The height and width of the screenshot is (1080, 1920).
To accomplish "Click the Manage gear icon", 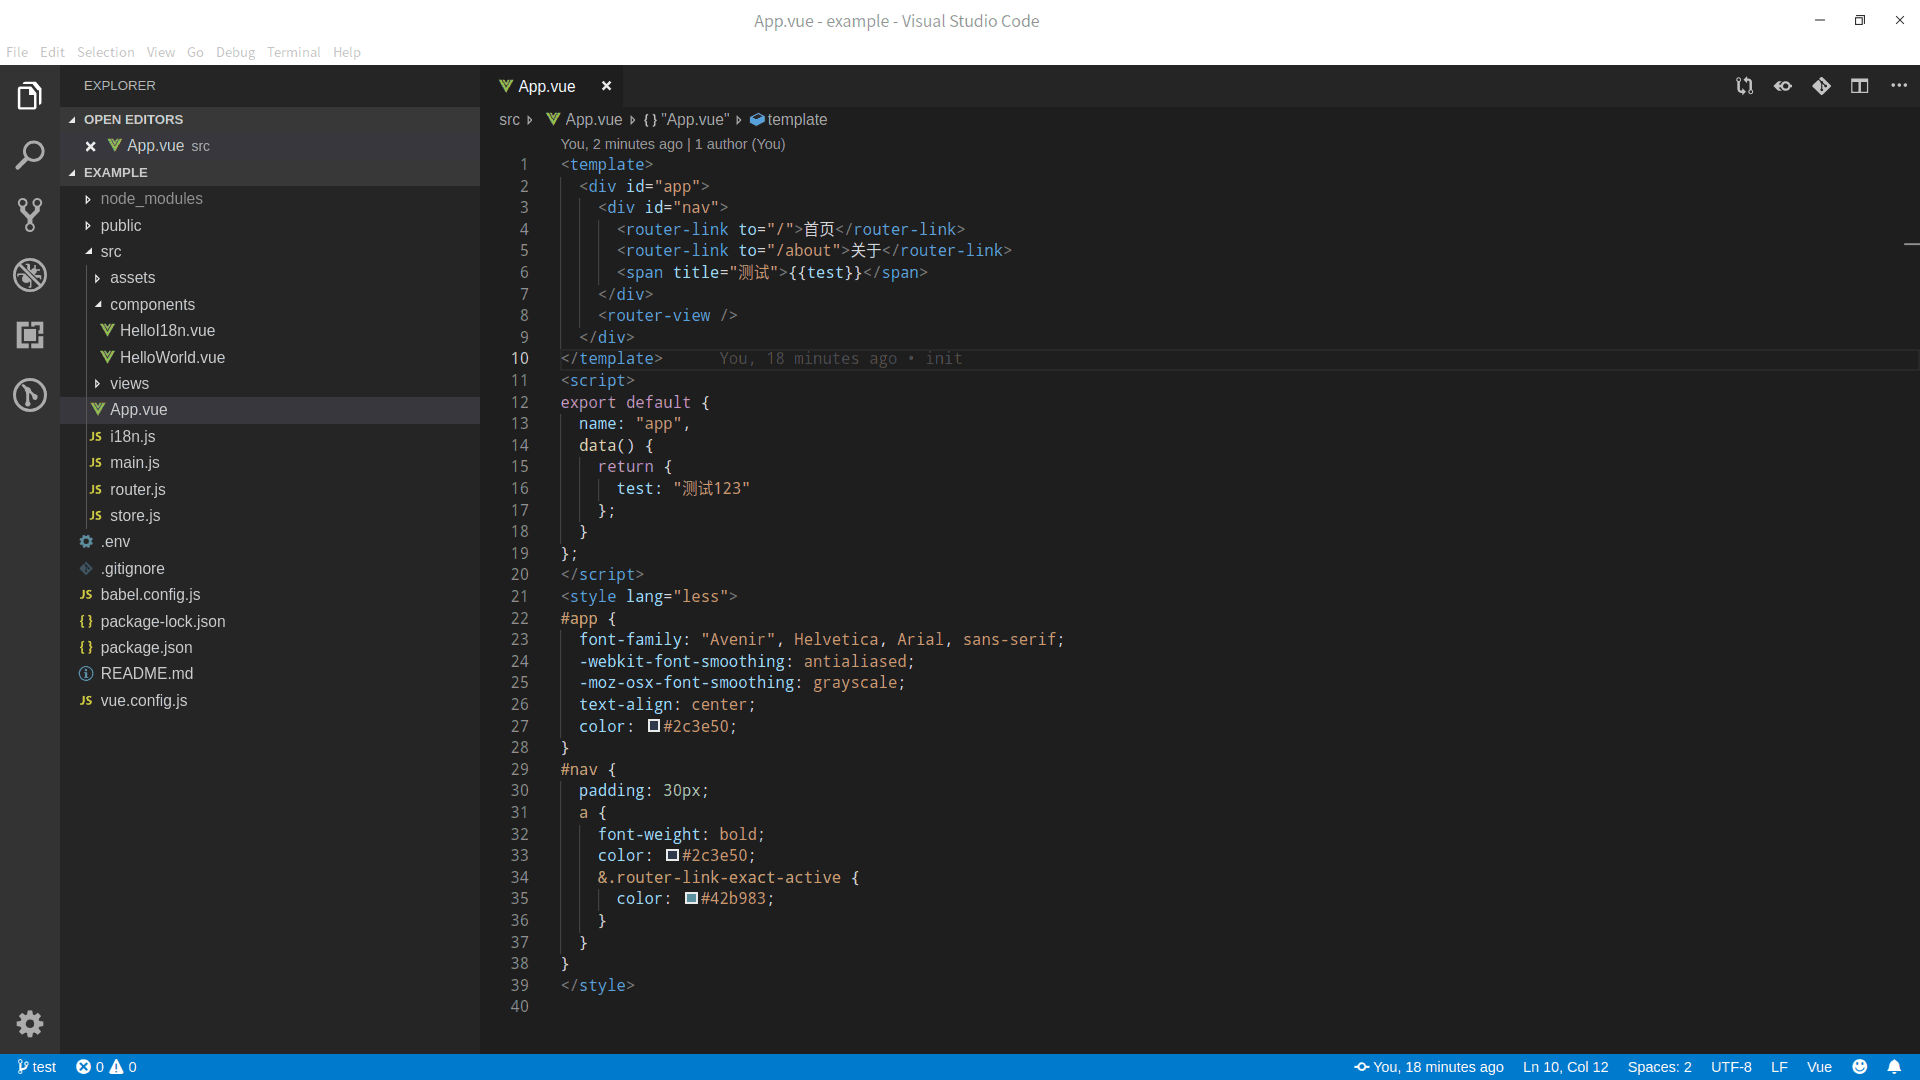I will (30, 1023).
